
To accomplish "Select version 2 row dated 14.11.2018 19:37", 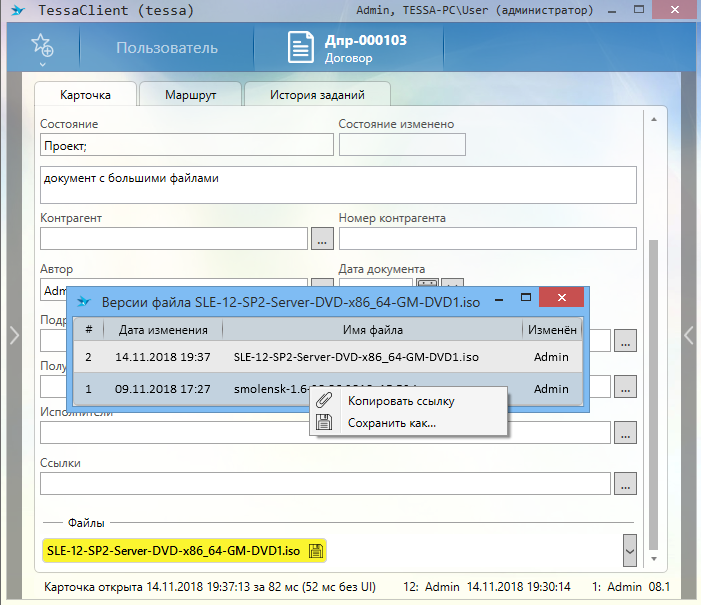I will (x=300, y=356).
